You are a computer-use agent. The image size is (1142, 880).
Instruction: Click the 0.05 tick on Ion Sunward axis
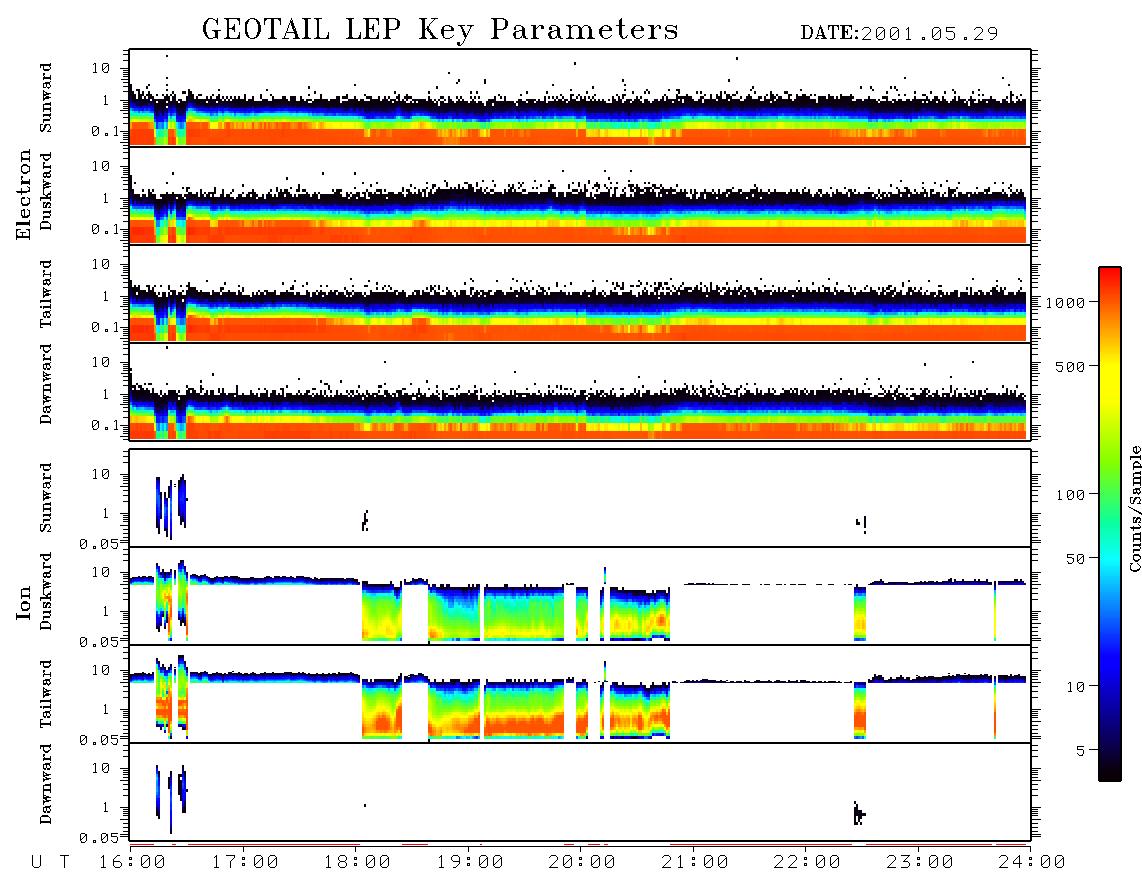100,543
